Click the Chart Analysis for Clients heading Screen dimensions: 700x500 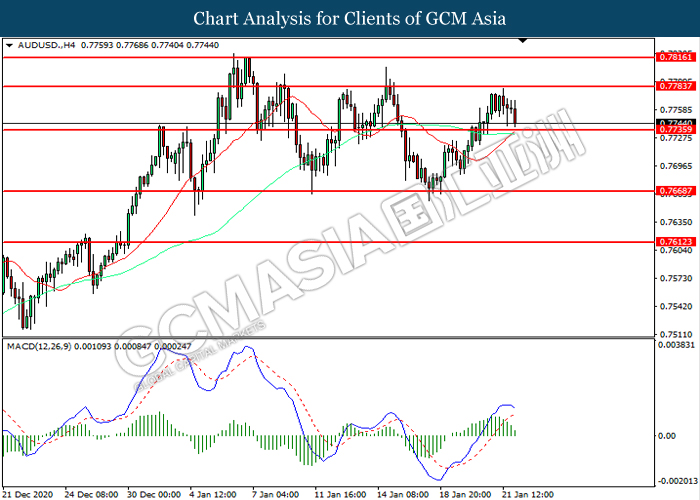point(350,18)
